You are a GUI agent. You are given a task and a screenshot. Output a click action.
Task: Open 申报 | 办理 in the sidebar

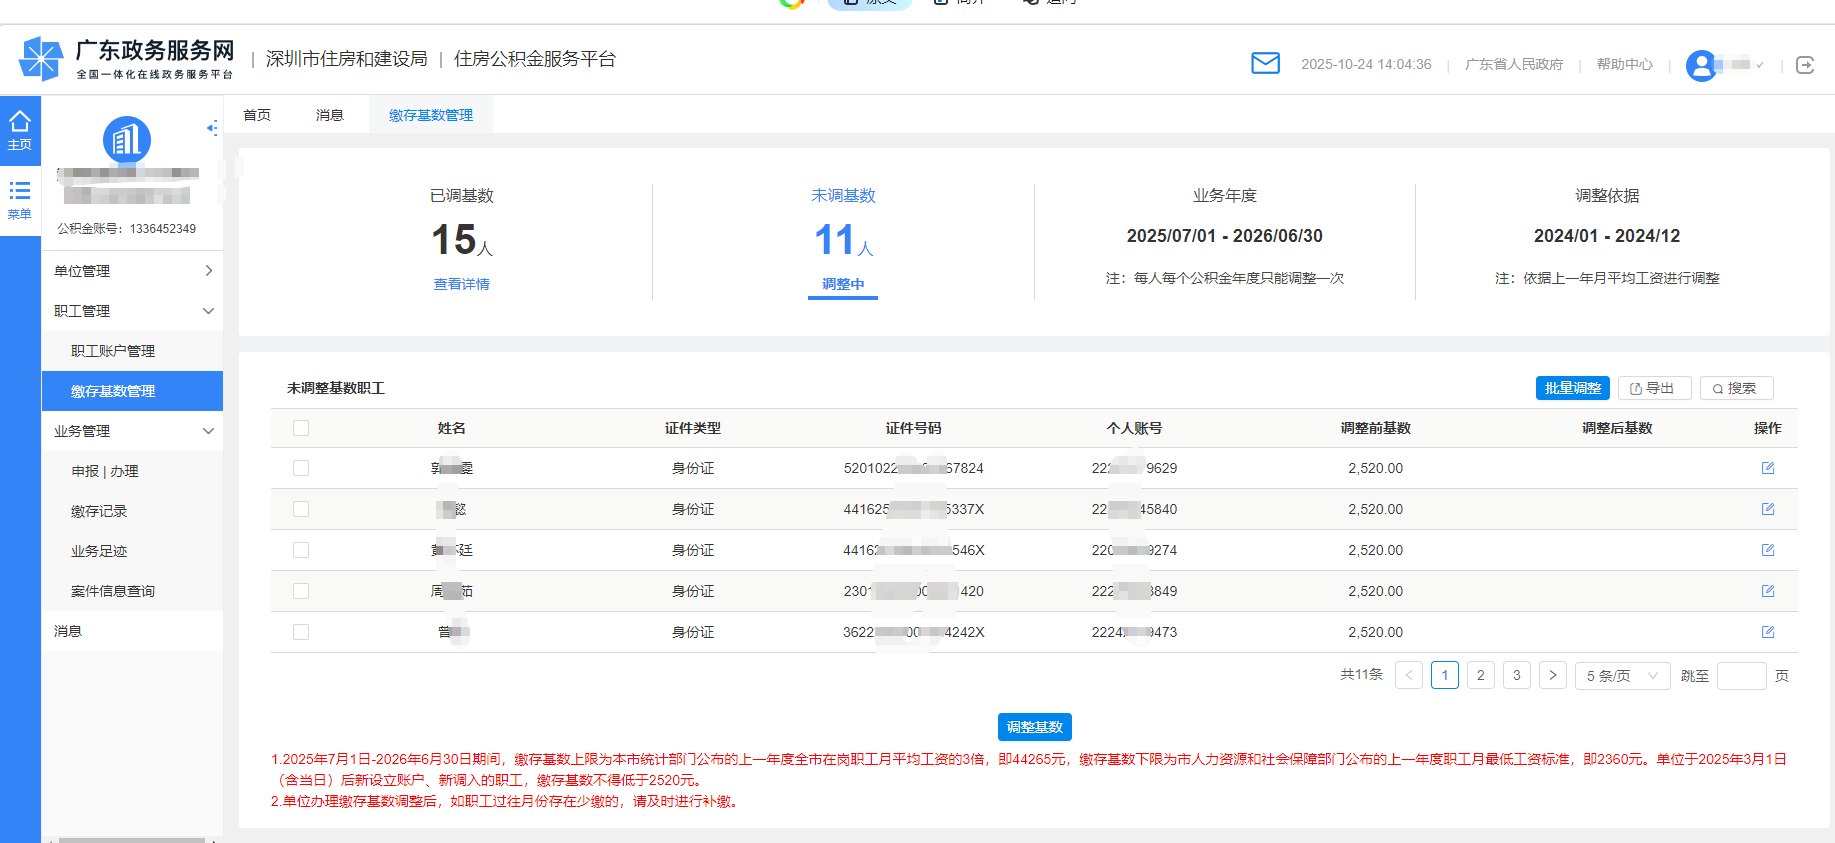[x=132, y=471]
